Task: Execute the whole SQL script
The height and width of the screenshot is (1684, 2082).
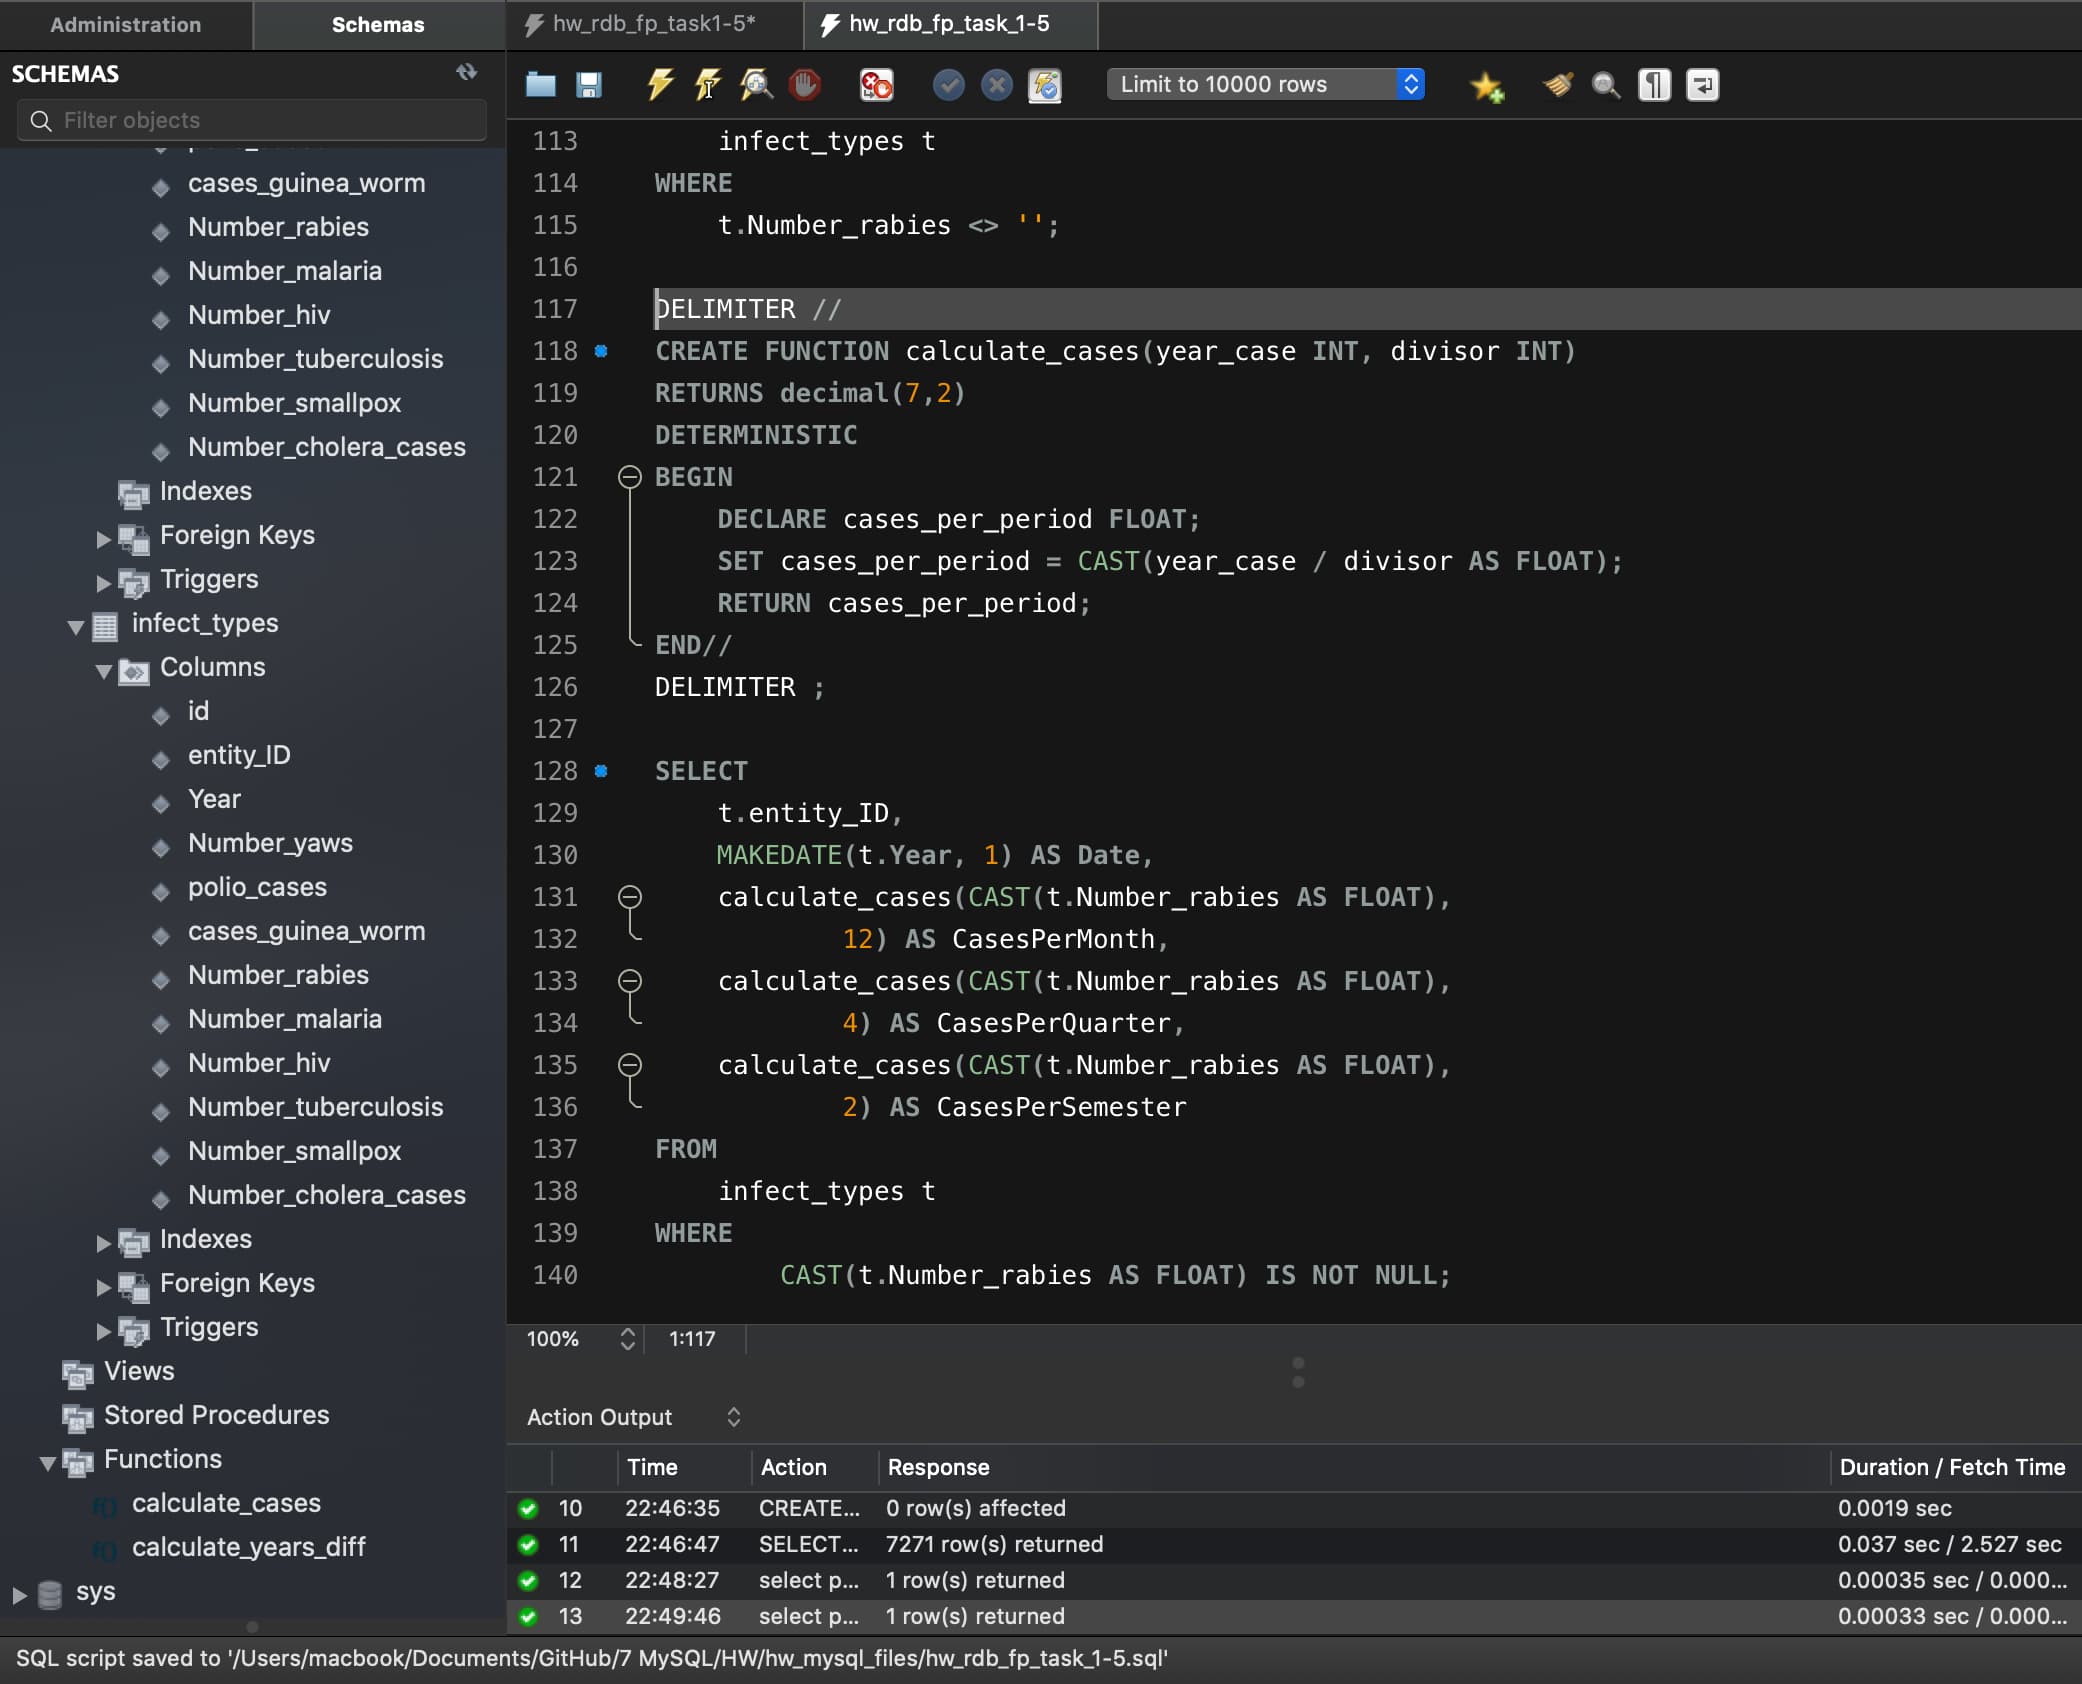Action: pos(659,85)
